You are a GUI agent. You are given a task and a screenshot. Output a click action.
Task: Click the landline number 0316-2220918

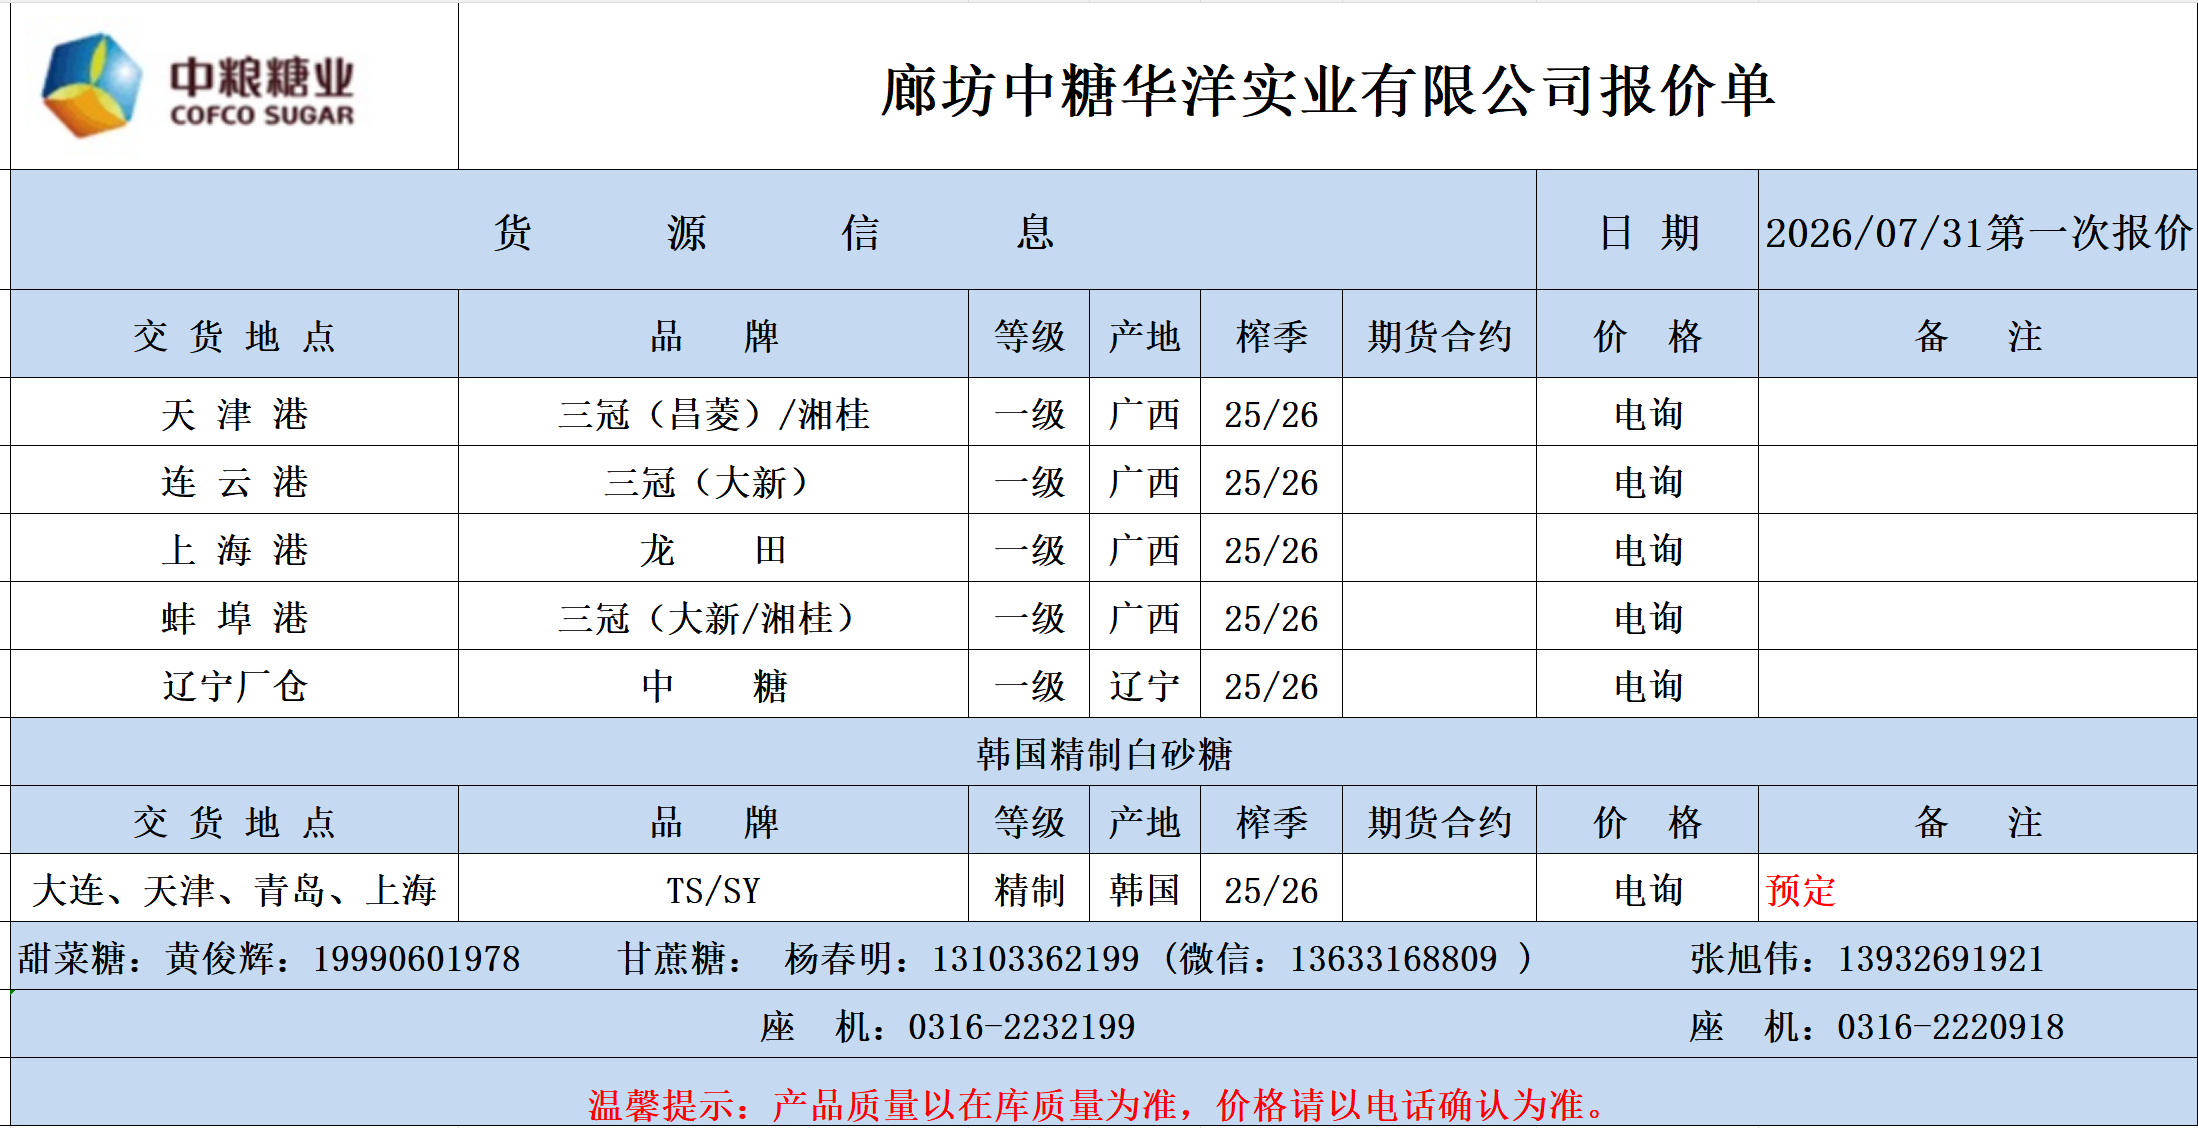(1951, 1026)
